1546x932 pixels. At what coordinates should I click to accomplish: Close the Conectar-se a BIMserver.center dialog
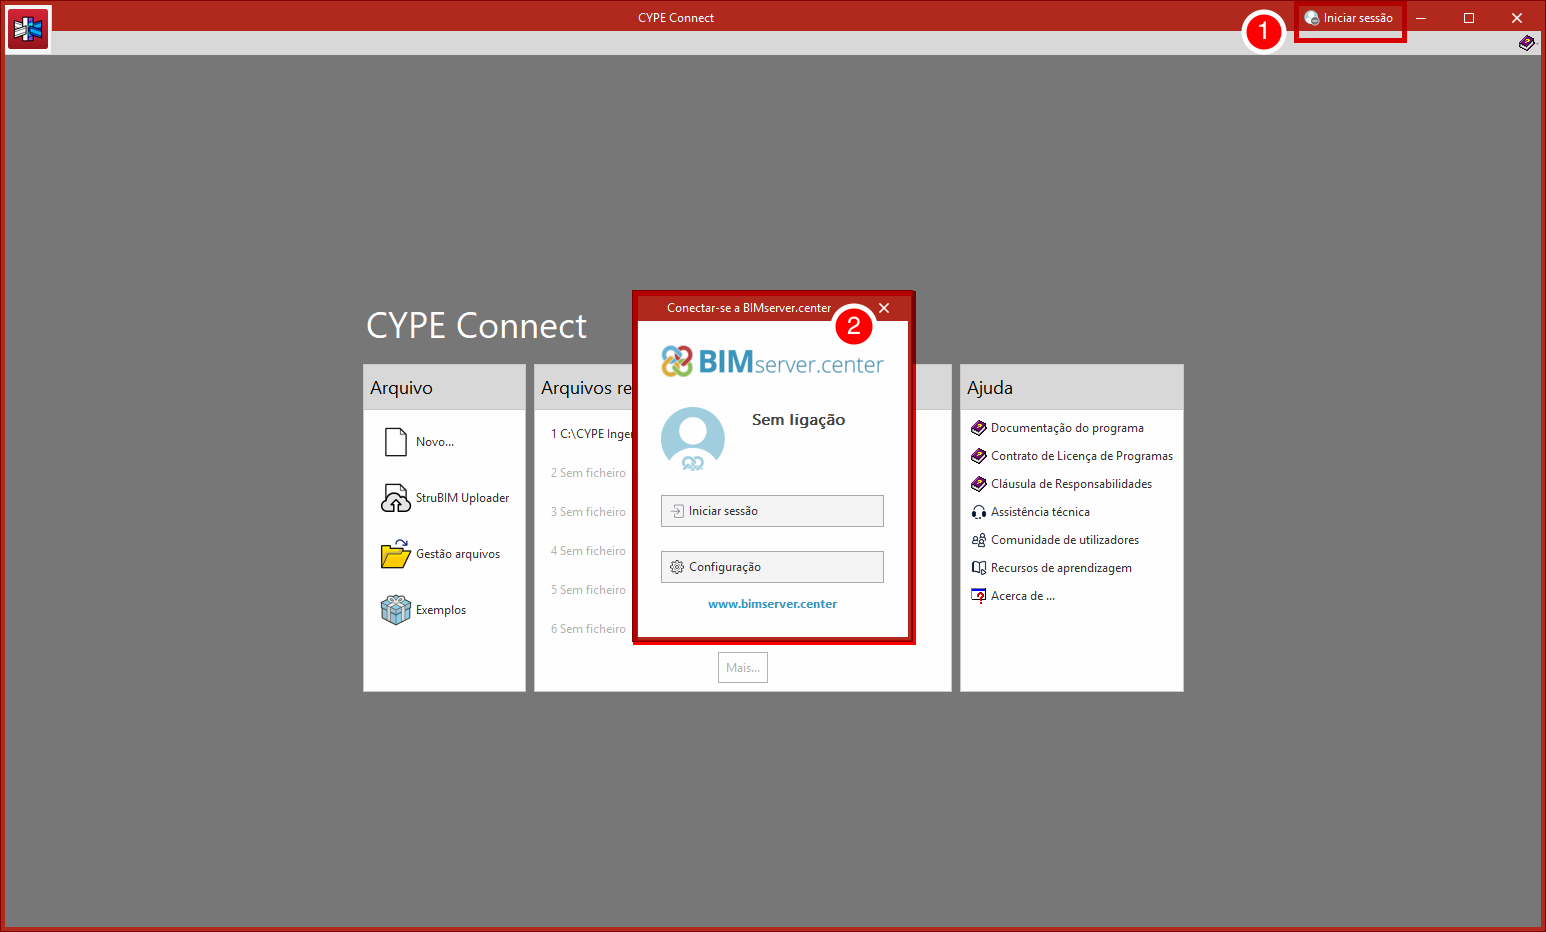(884, 308)
